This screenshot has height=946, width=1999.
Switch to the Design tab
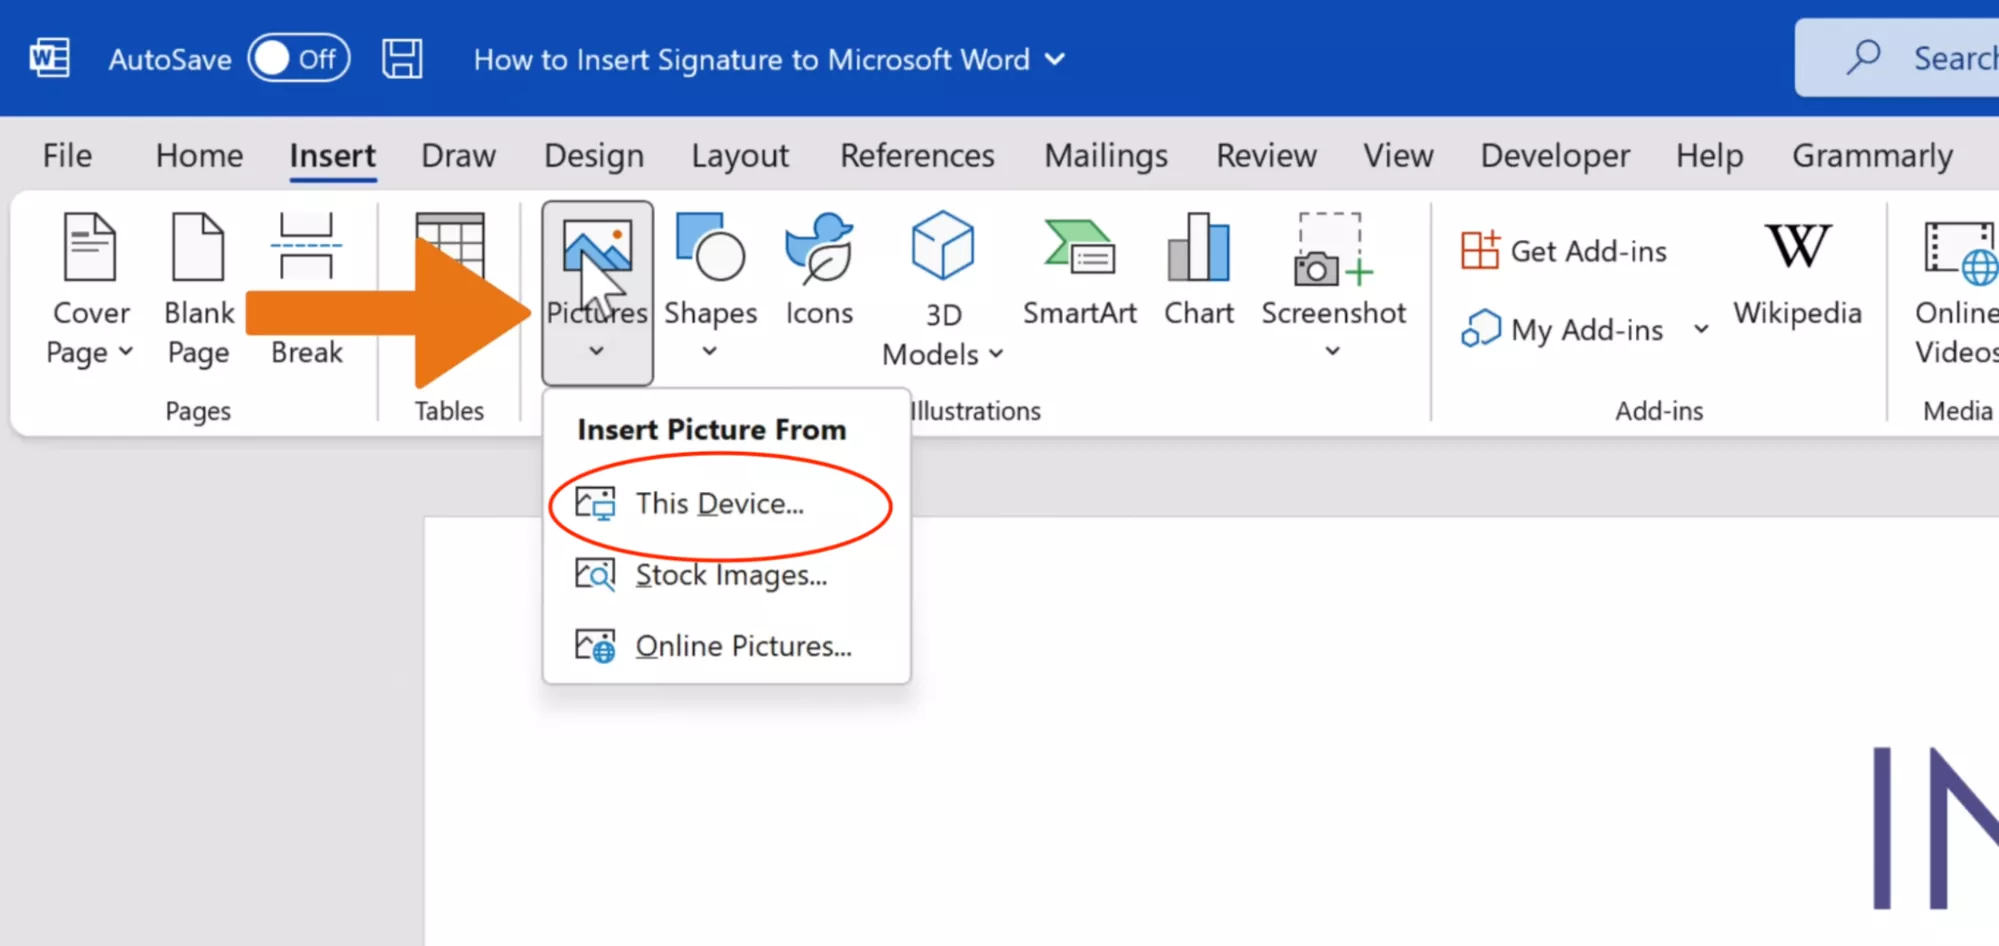(x=593, y=156)
